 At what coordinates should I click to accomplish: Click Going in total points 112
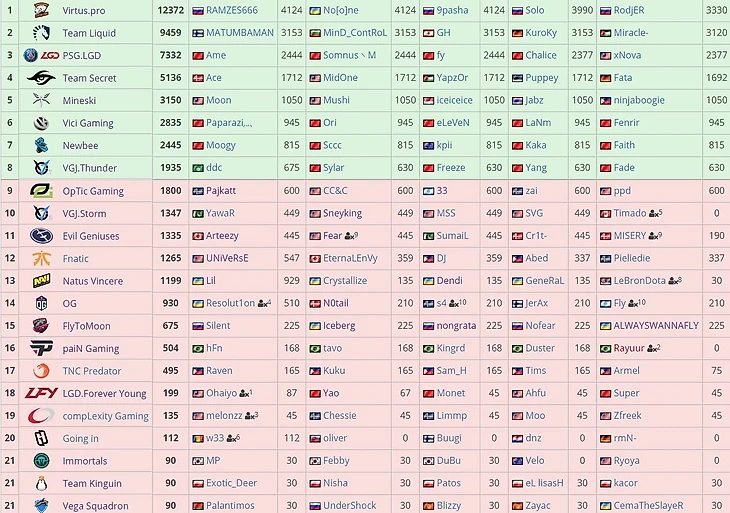(170, 438)
